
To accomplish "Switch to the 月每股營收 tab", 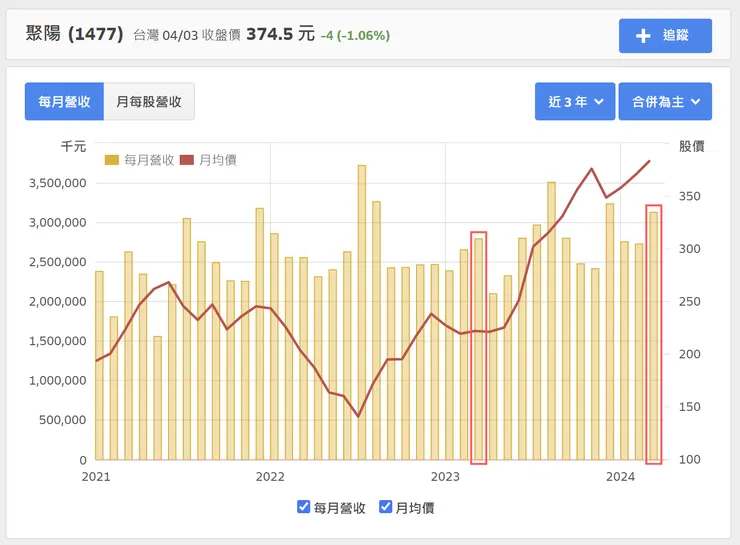I will pos(149,101).
